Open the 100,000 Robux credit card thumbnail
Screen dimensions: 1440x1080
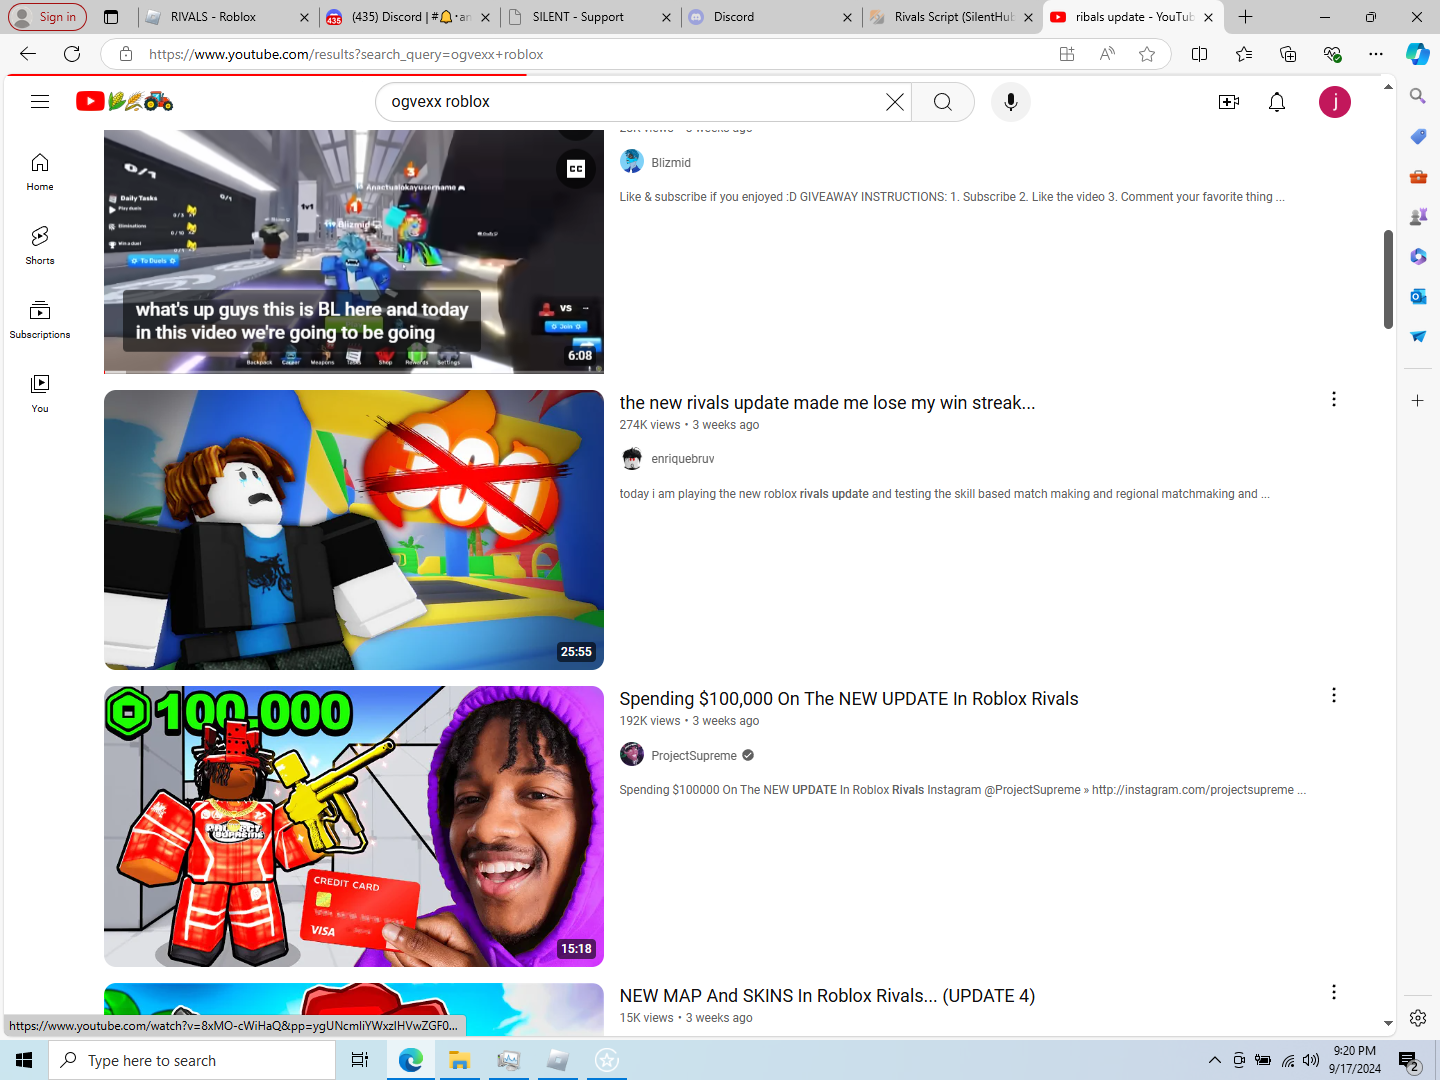(x=354, y=826)
